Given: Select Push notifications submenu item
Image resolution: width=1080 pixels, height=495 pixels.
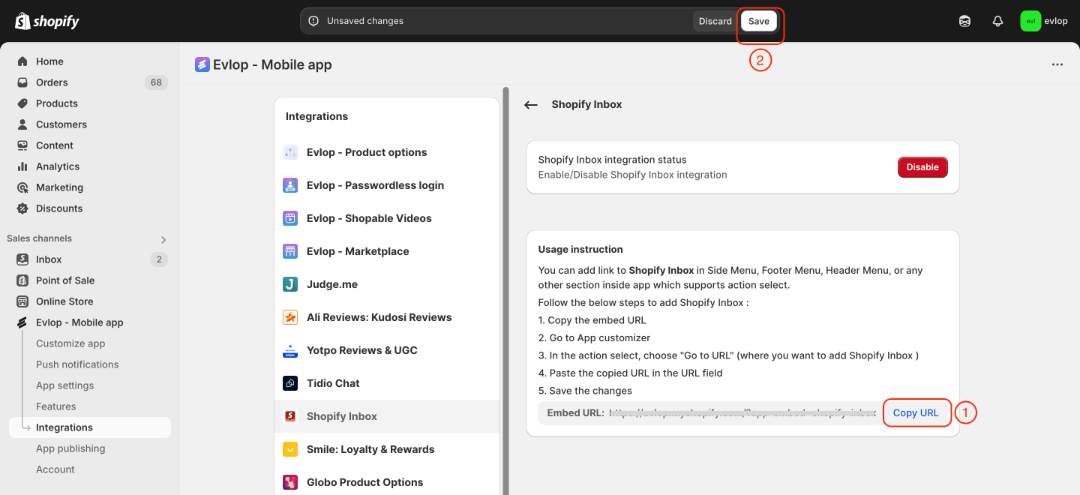Looking at the screenshot, I should tap(77, 365).
